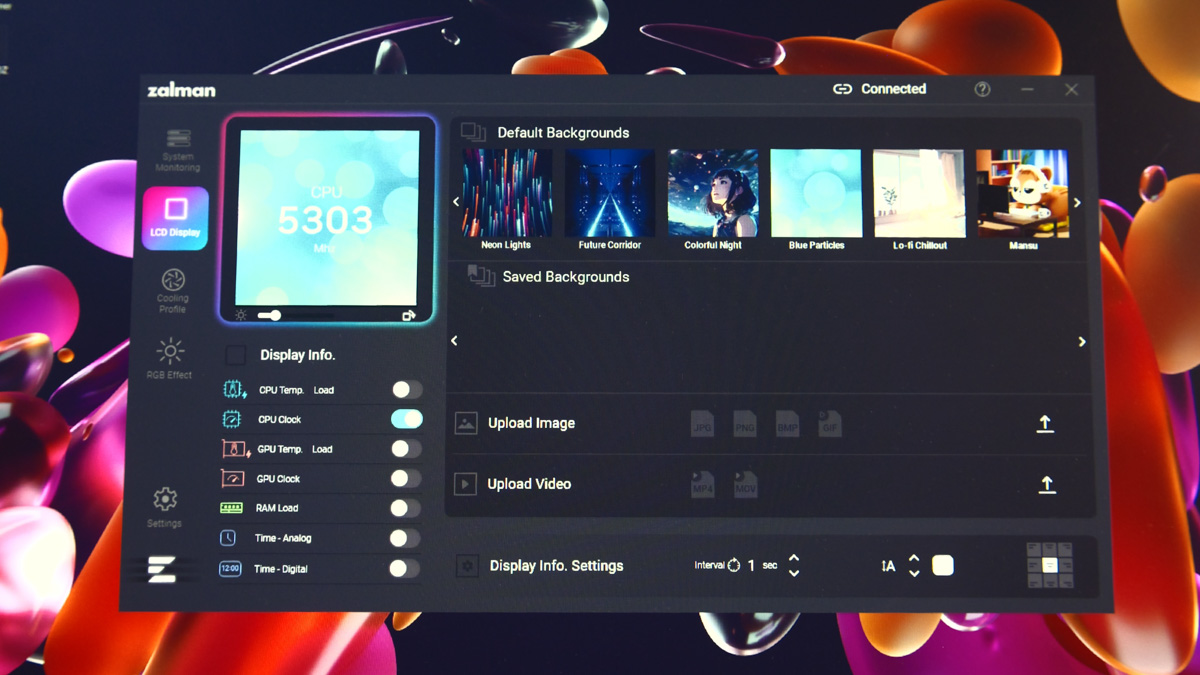Screen dimensions: 1200x675
Task: Decrease text size with down arrow
Action: coord(914,573)
